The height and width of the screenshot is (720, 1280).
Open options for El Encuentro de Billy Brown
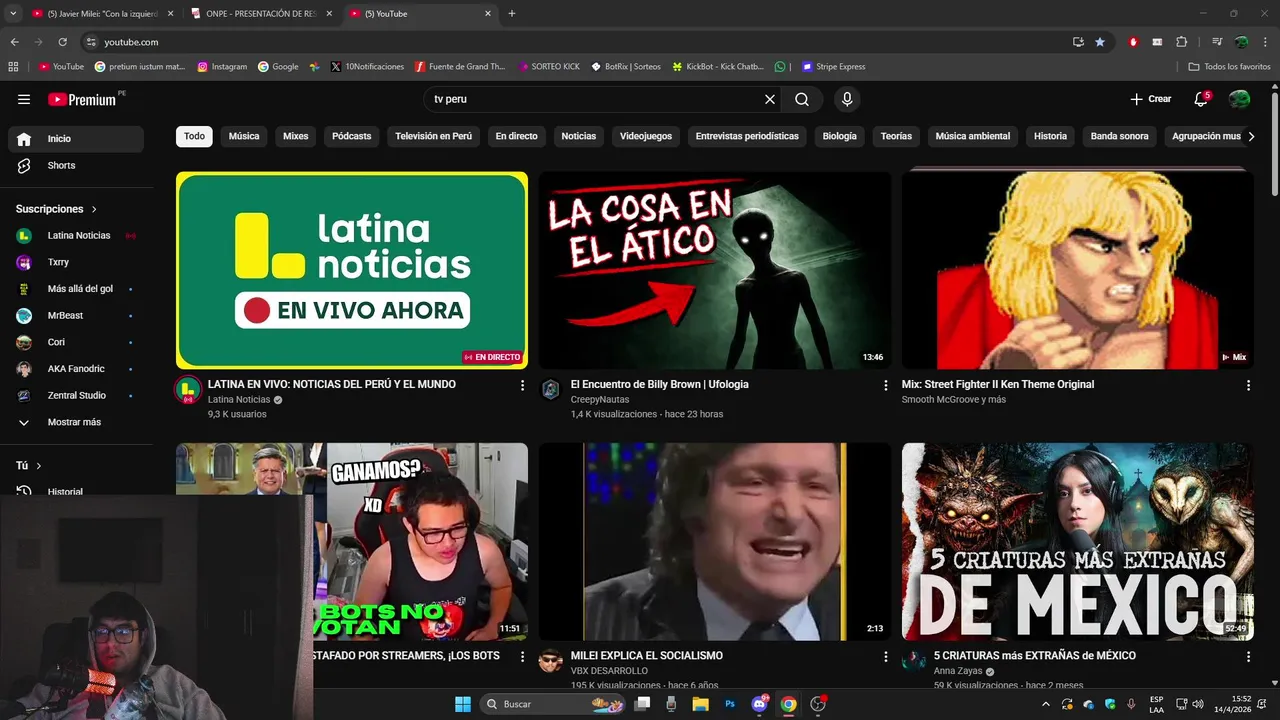click(885, 385)
